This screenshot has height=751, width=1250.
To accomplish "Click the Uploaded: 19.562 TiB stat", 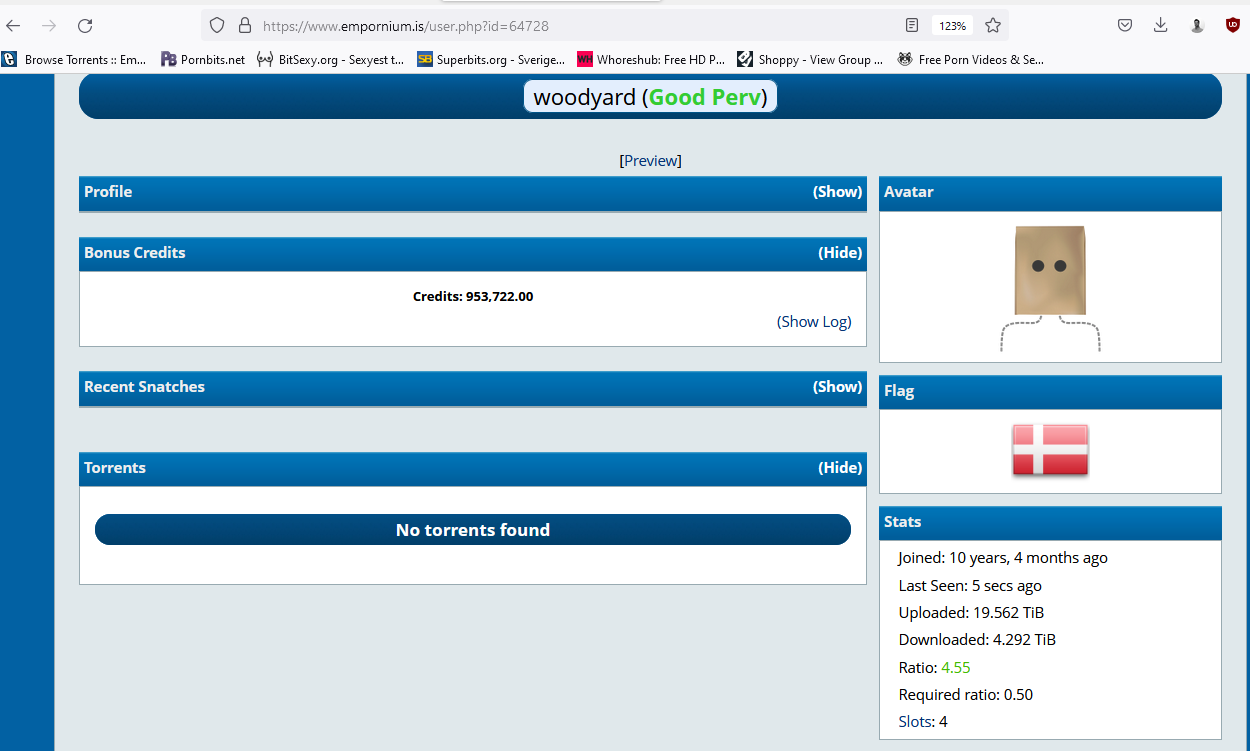I will pyautogui.click(x=971, y=613).
